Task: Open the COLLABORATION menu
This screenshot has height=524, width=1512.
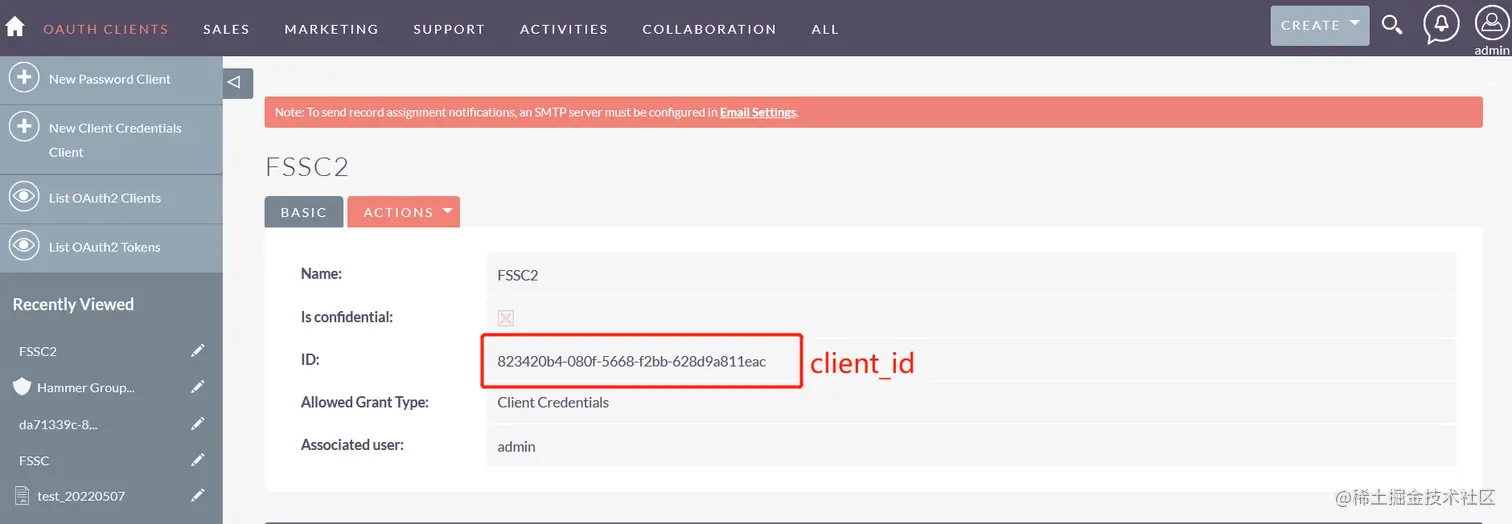Action: pos(709,29)
